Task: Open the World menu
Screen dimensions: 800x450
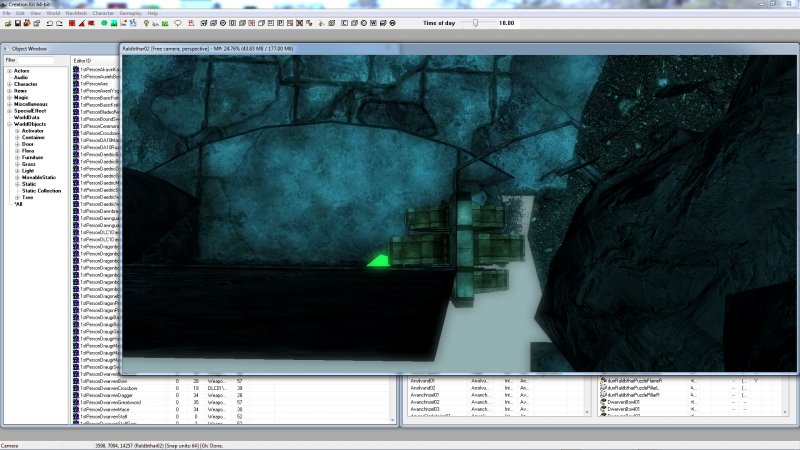Action: click(53, 13)
